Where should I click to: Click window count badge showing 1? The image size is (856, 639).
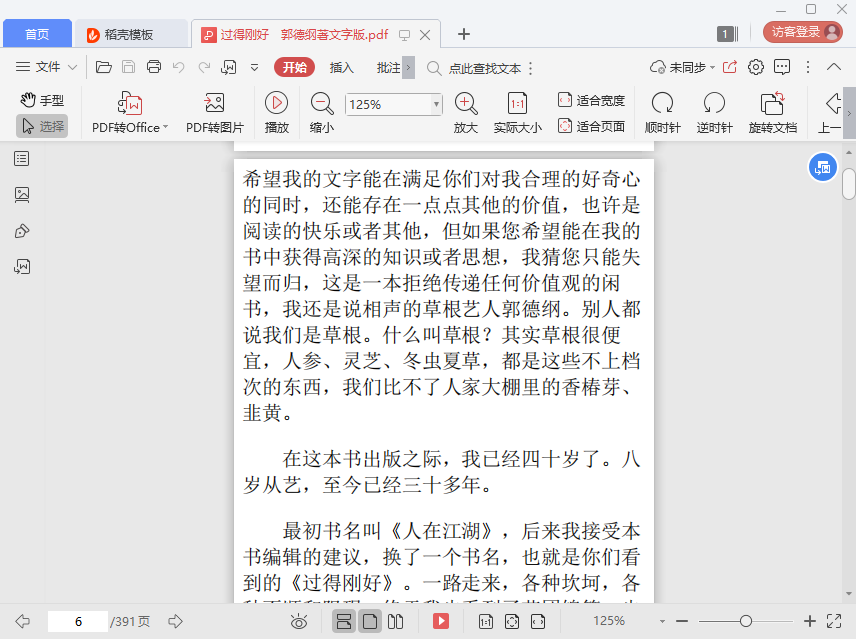pos(727,34)
